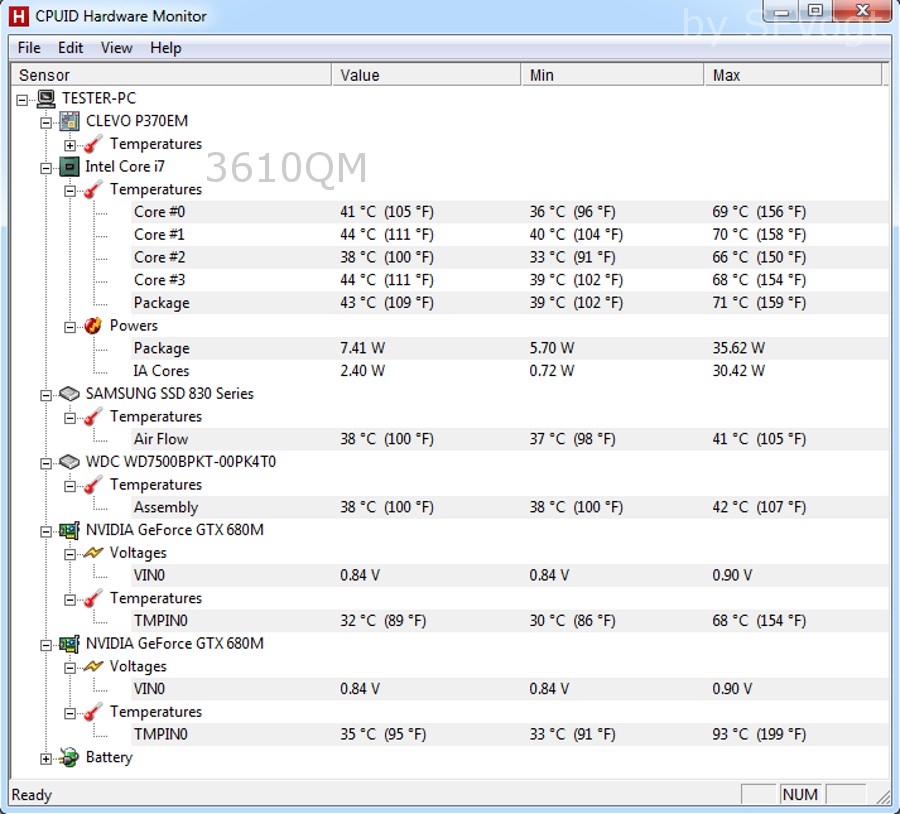Viewport: 900px width, 814px height.
Task: Click thermometer icon of second GTX 680M
Action: coord(93,712)
